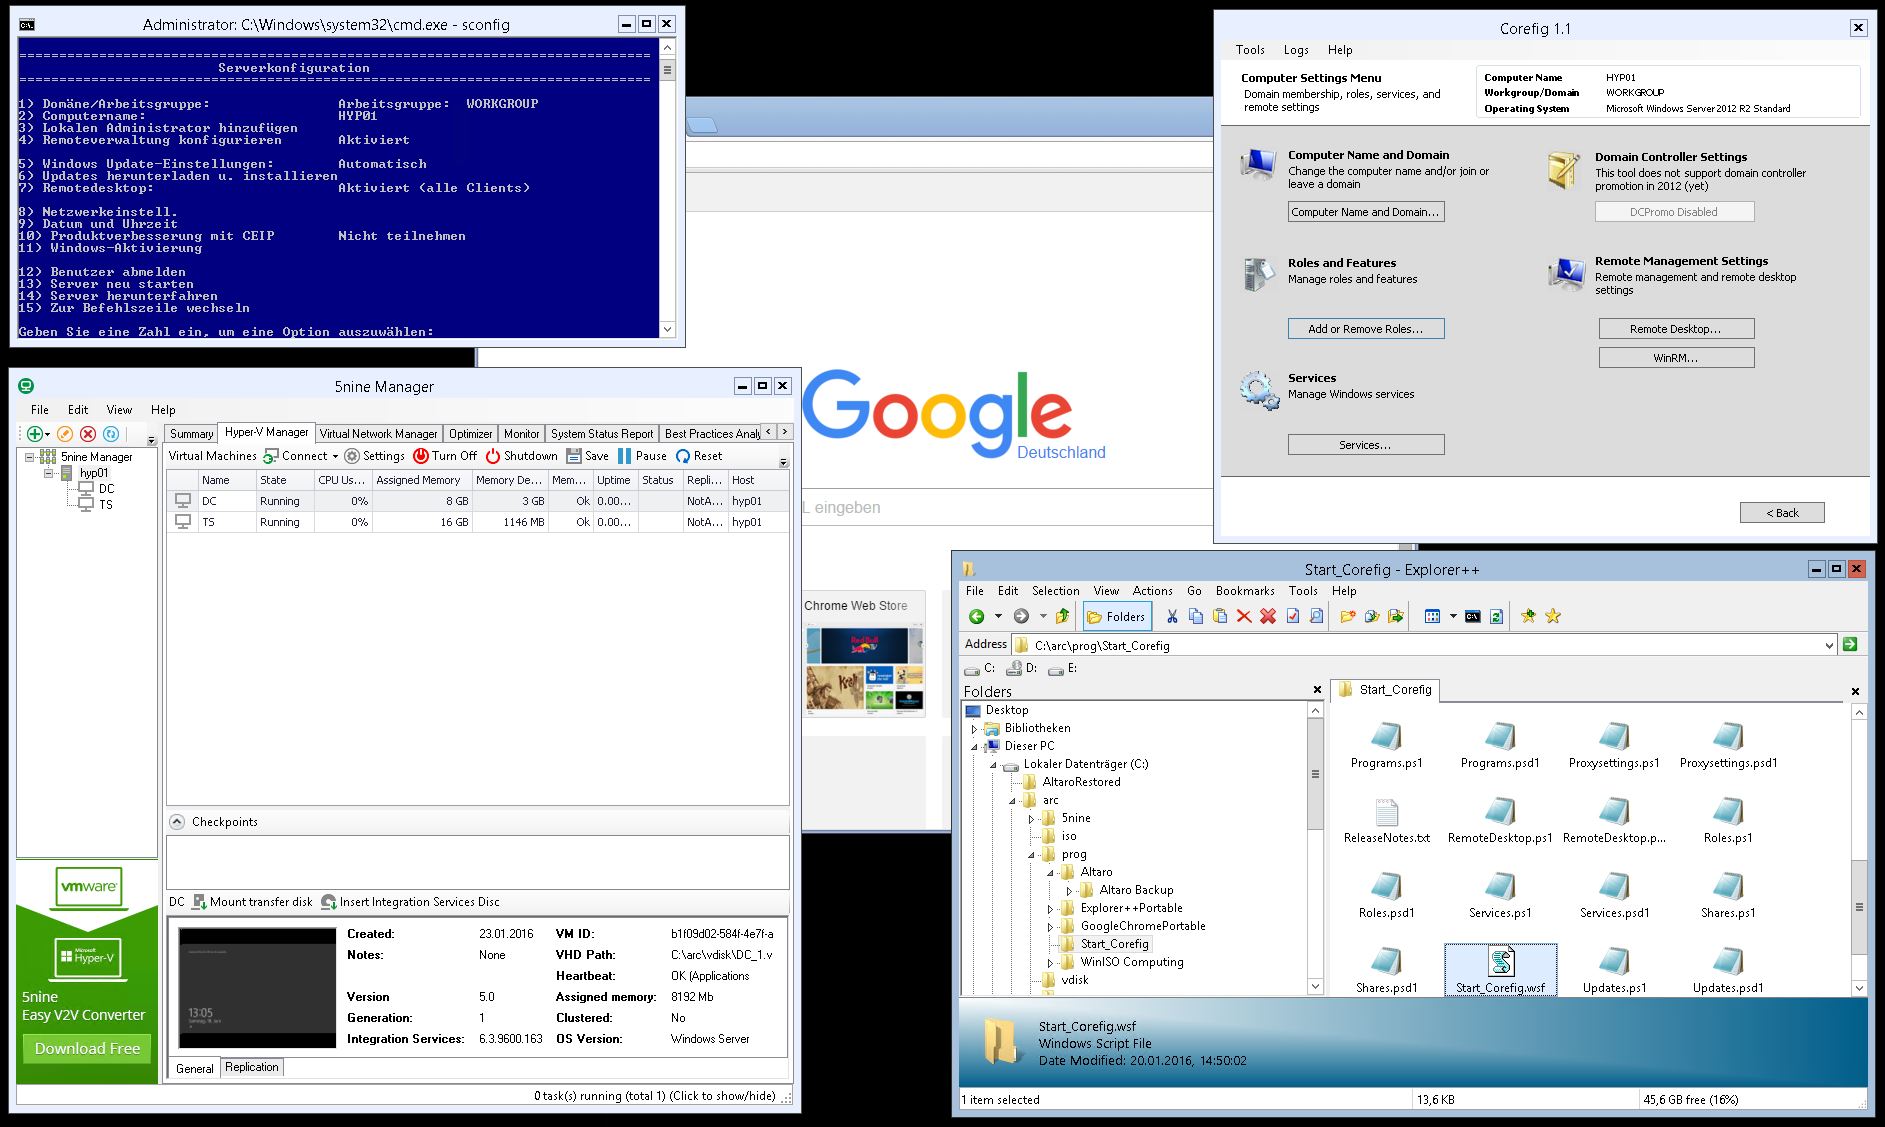
Task: Click the Add or Remove Roles... button
Action: point(1366,328)
